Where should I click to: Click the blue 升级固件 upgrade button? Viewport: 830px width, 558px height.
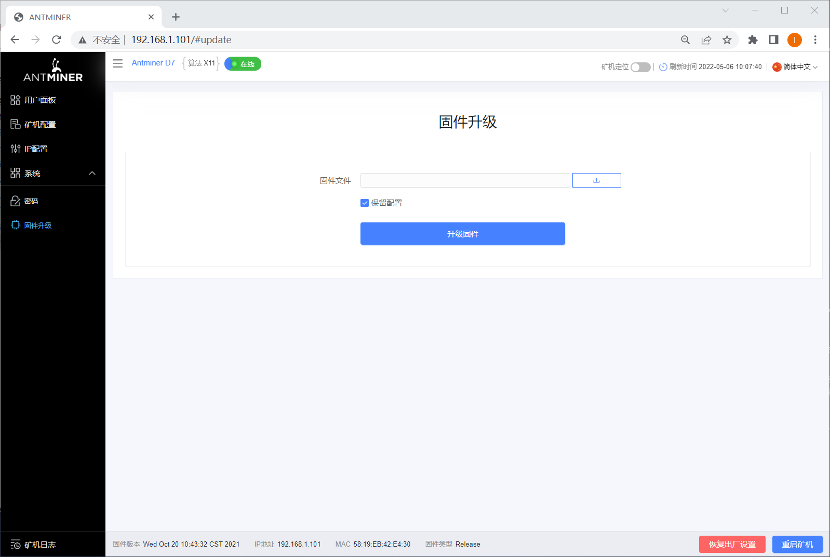(463, 233)
